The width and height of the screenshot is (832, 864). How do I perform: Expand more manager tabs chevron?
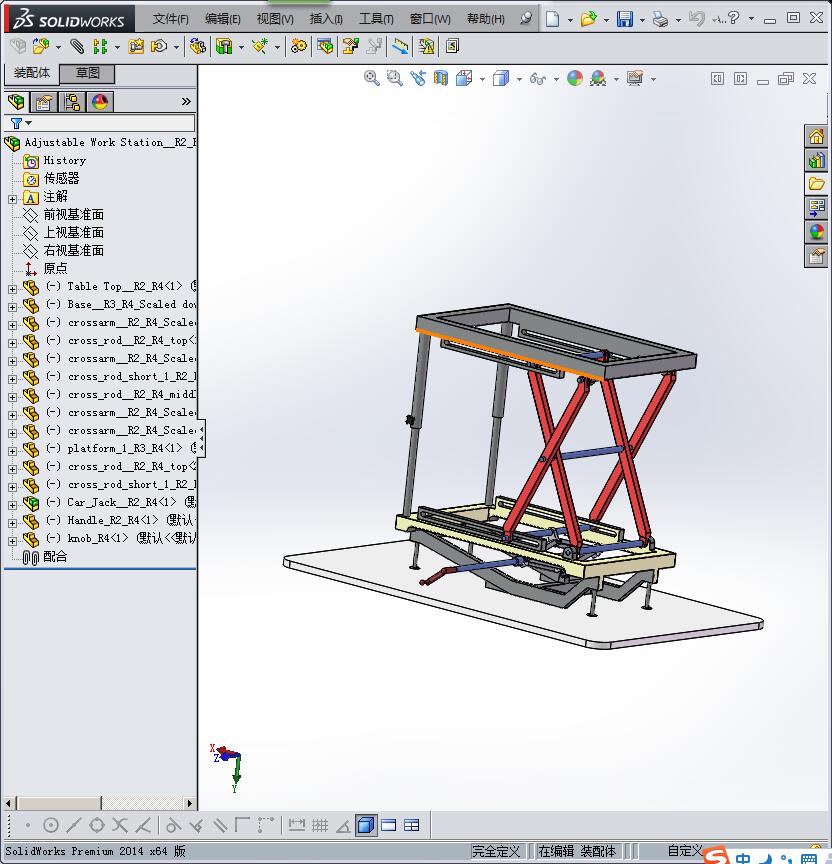(x=186, y=101)
